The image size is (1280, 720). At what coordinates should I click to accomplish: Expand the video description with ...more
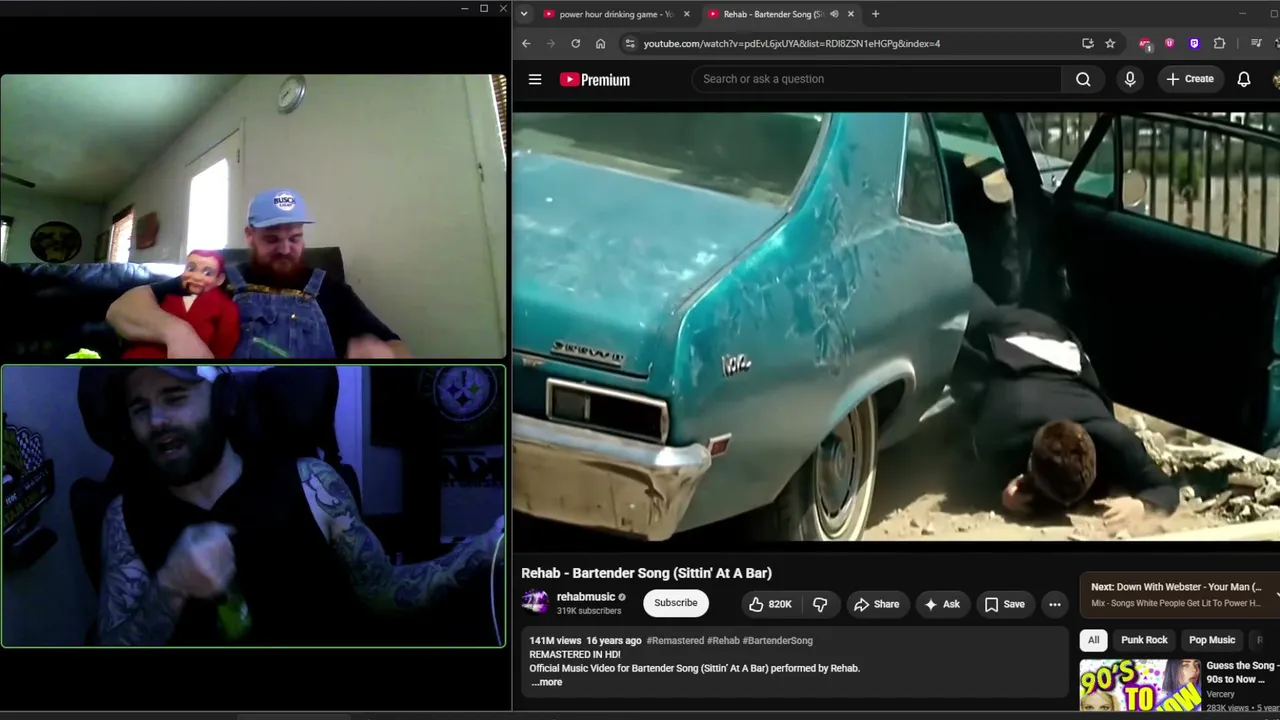(546, 682)
